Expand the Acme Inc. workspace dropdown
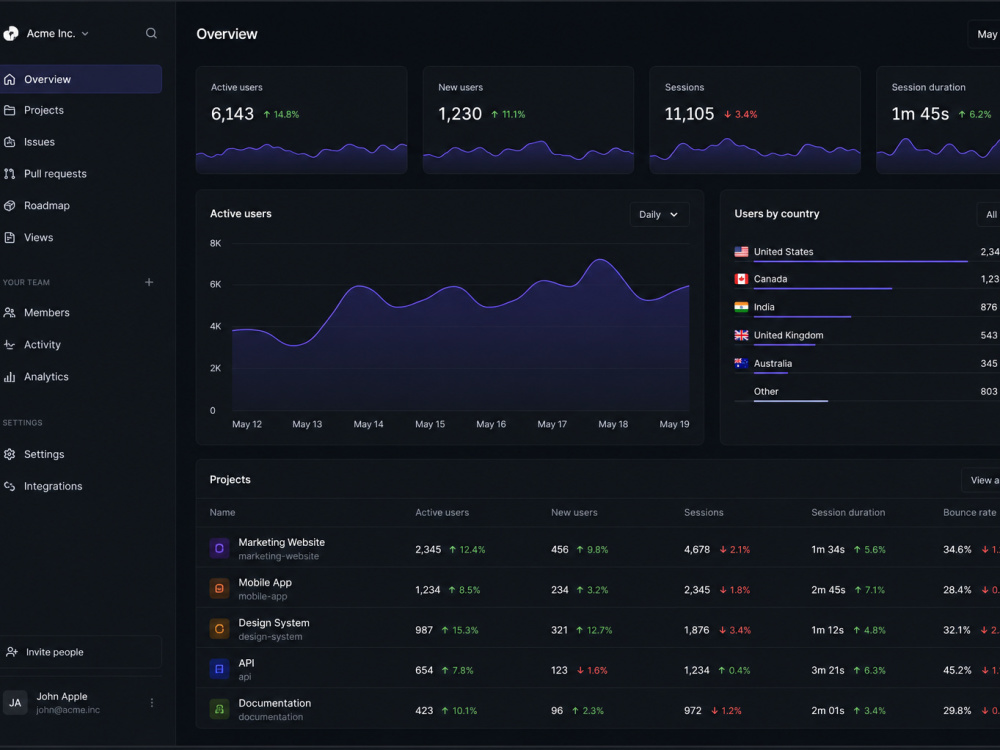This screenshot has height=750, width=1000. click(85, 34)
